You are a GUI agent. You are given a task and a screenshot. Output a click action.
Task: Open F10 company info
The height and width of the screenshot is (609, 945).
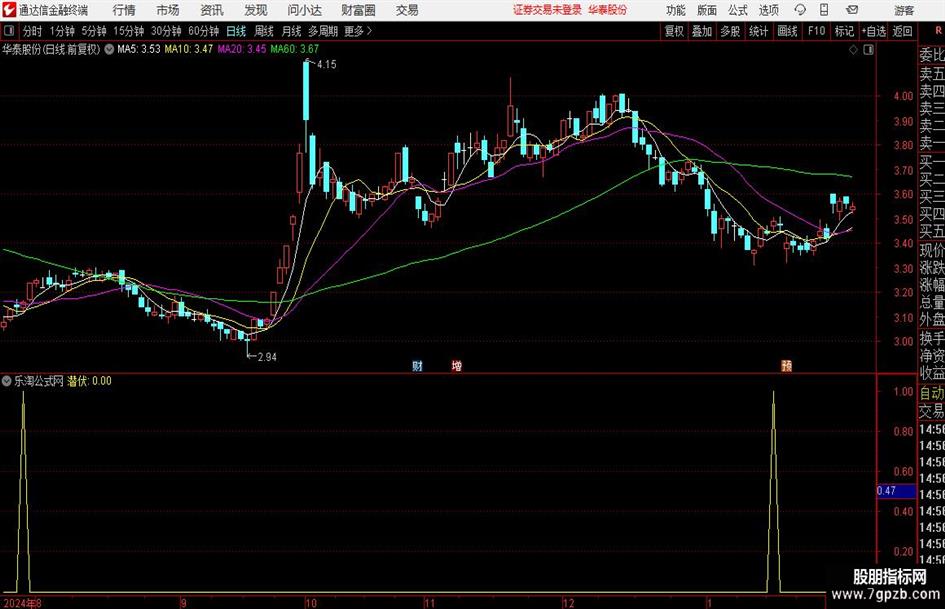pyautogui.click(x=817, y=31)
